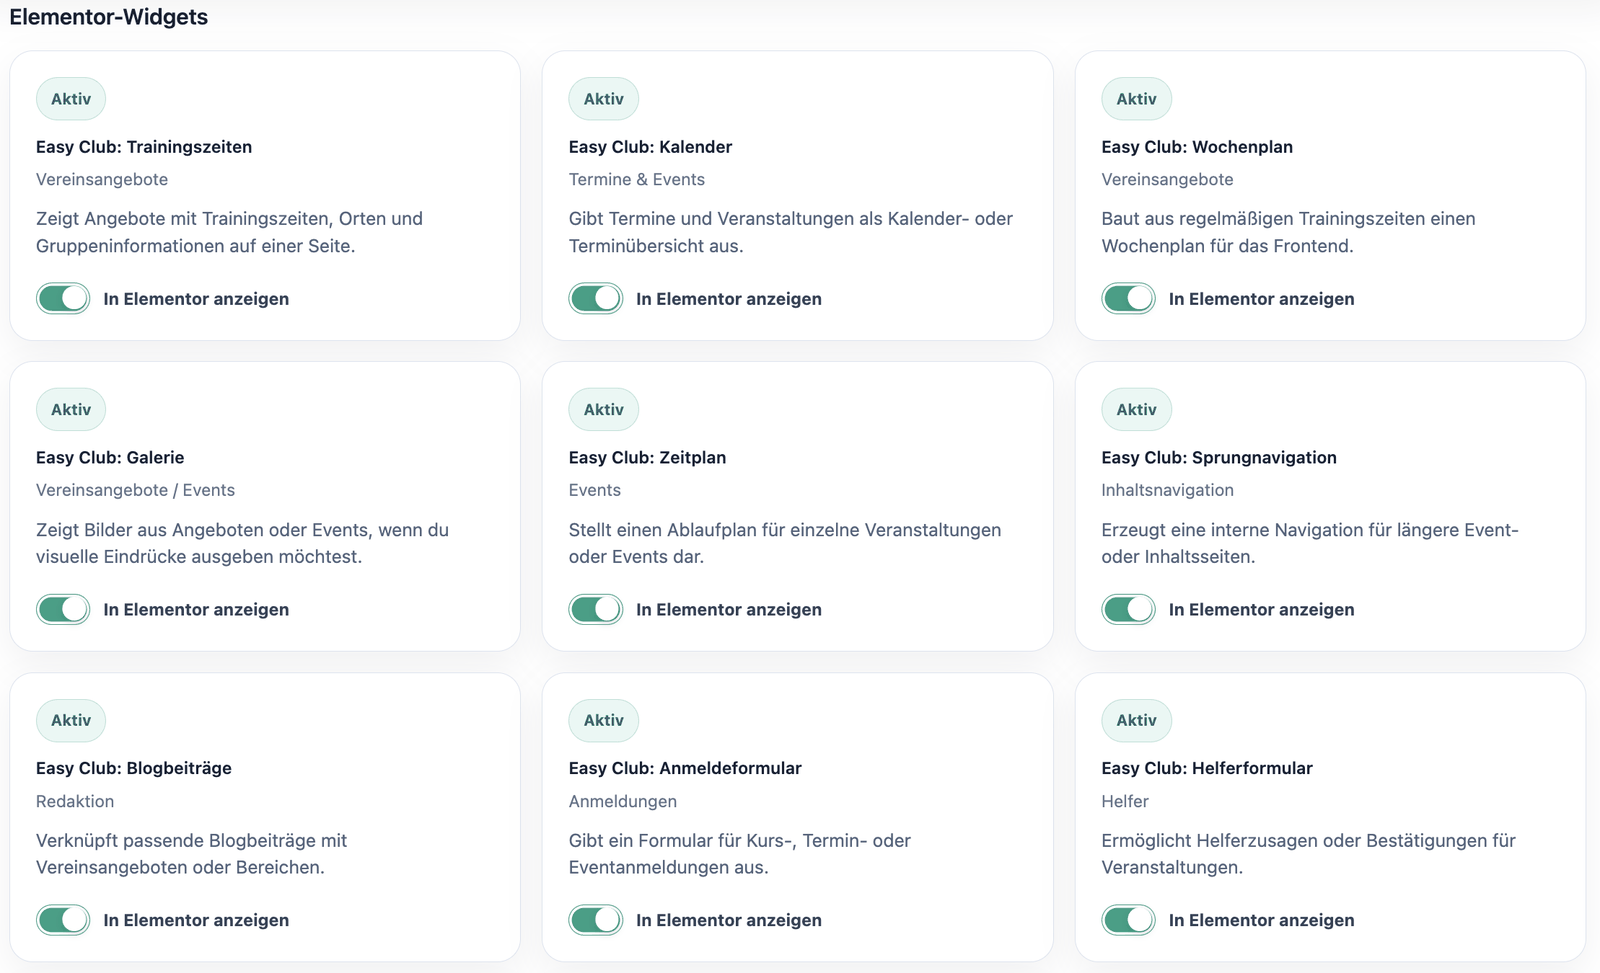Image resolution: width=1600 pixels, height=973 pixels.
Task: Click the Vereinsangebote / Events category label
Action: coord(135,490)
